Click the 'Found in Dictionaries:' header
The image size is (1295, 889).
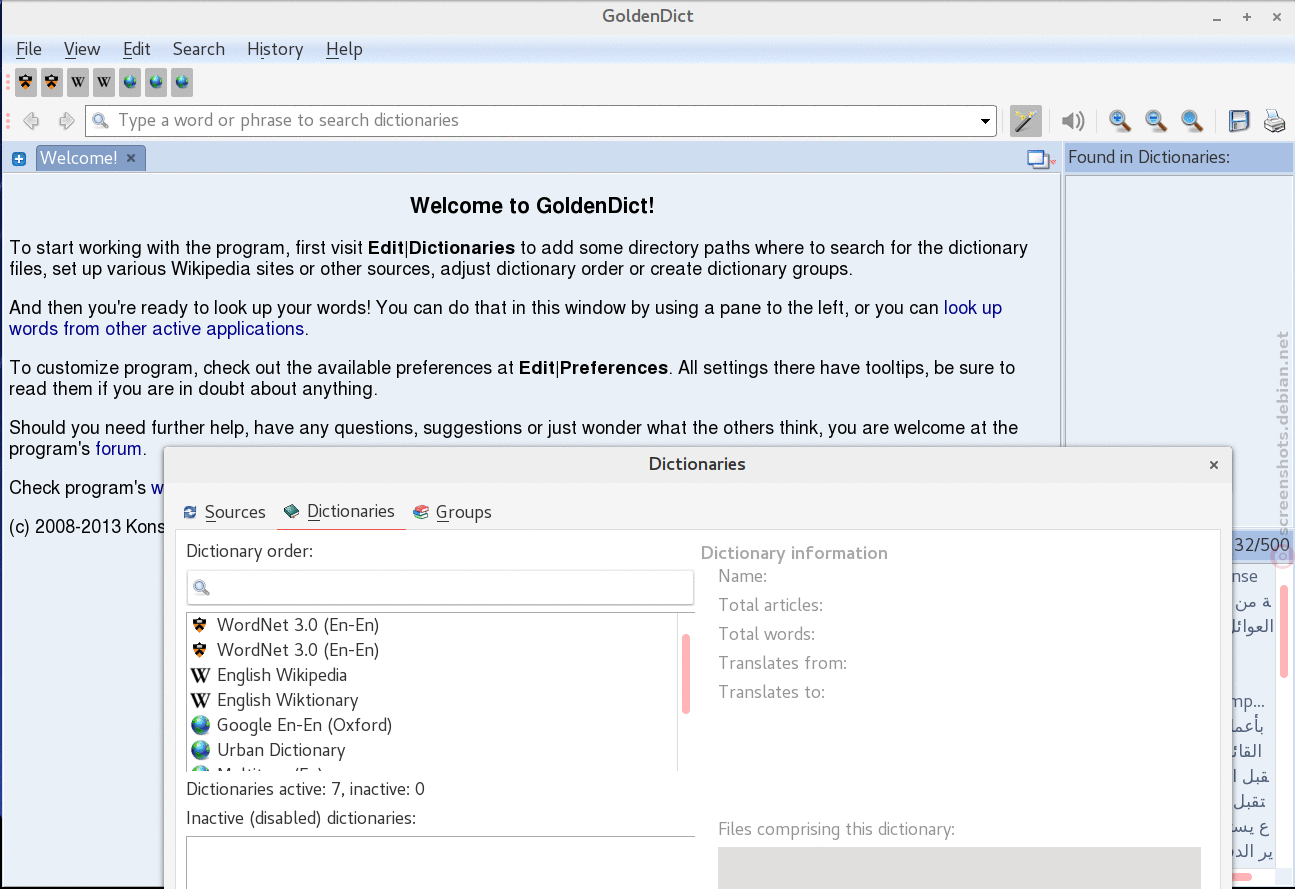pyautogui.click(x=1149, y=157)
